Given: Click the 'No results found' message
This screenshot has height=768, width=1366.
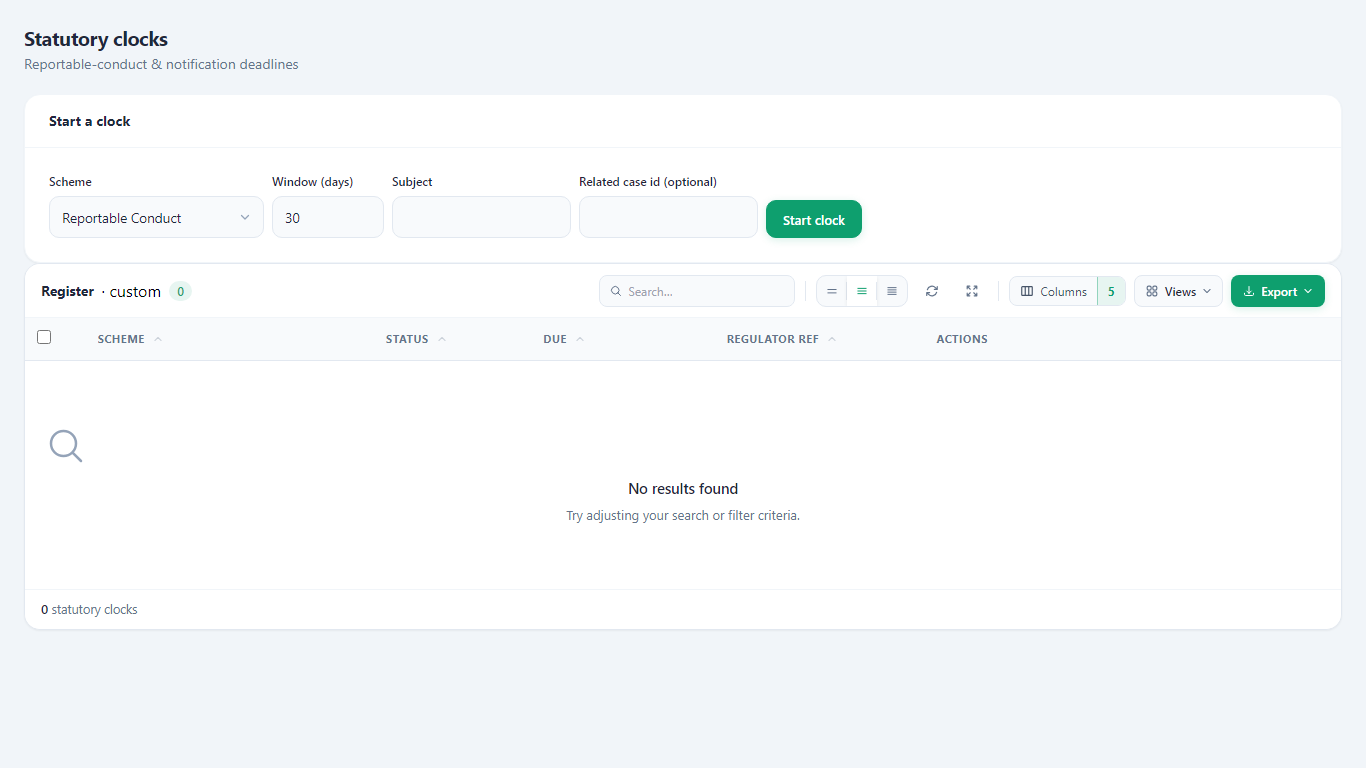Looking at the screenshot, I should [x=683, y=489].
